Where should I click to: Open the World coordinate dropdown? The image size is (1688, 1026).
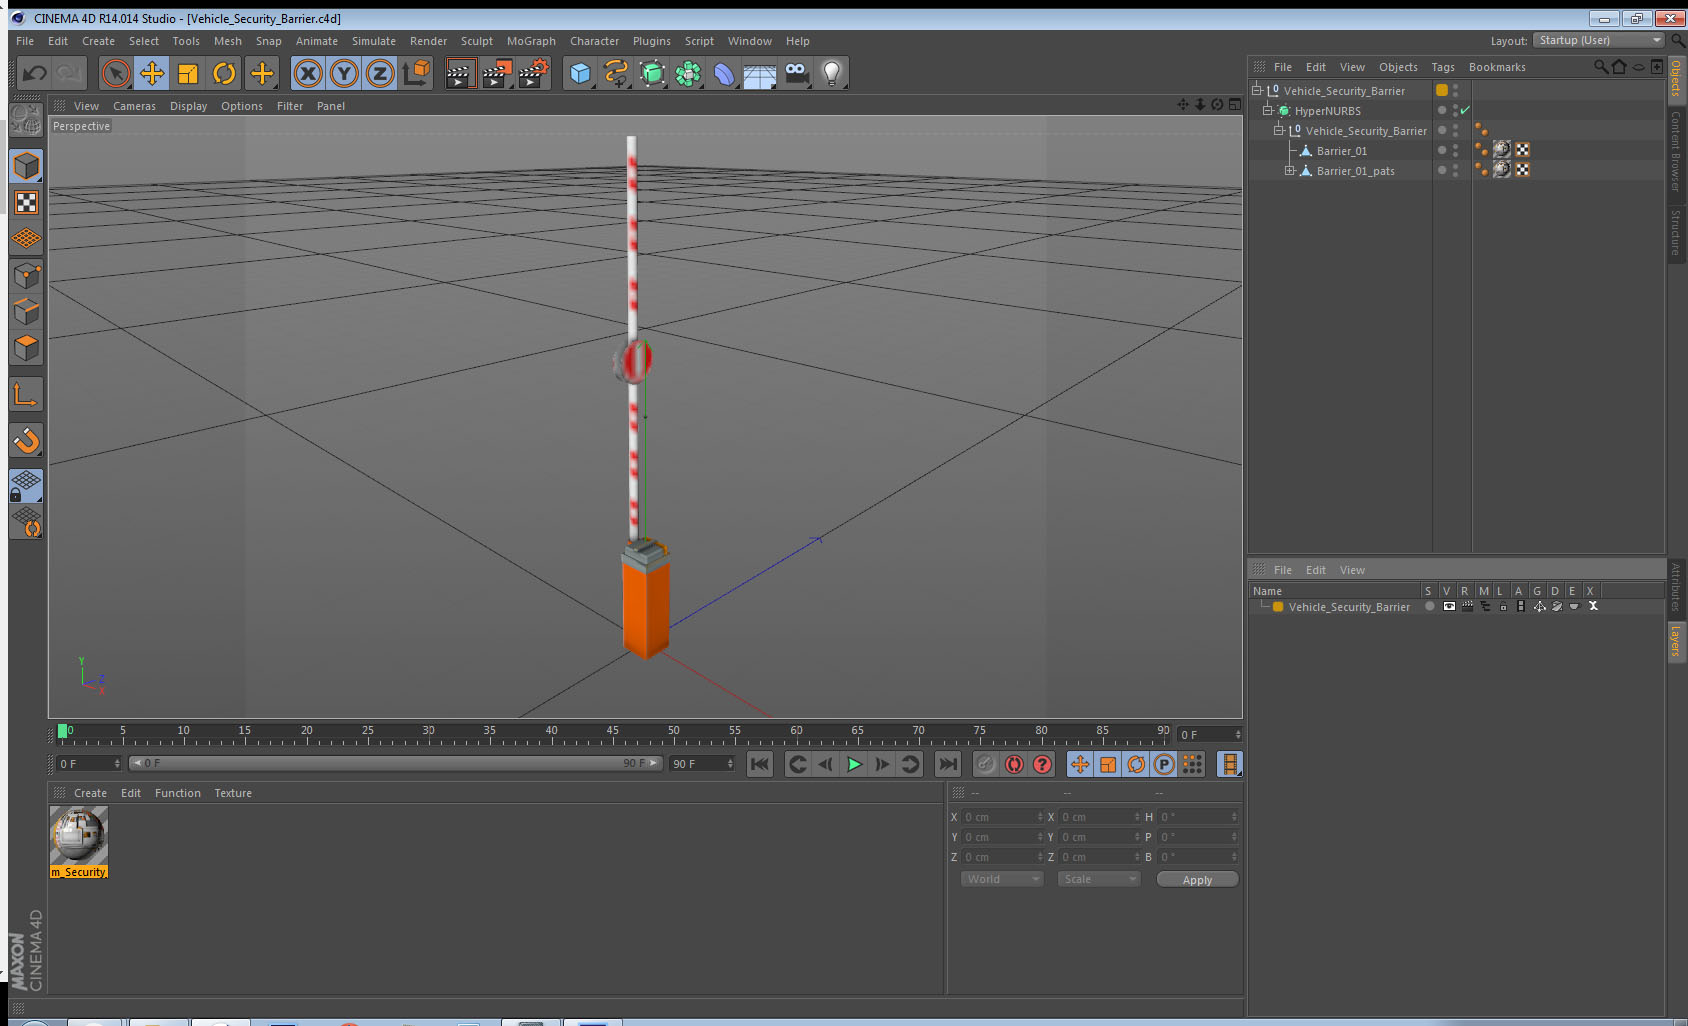(1002, 879)
